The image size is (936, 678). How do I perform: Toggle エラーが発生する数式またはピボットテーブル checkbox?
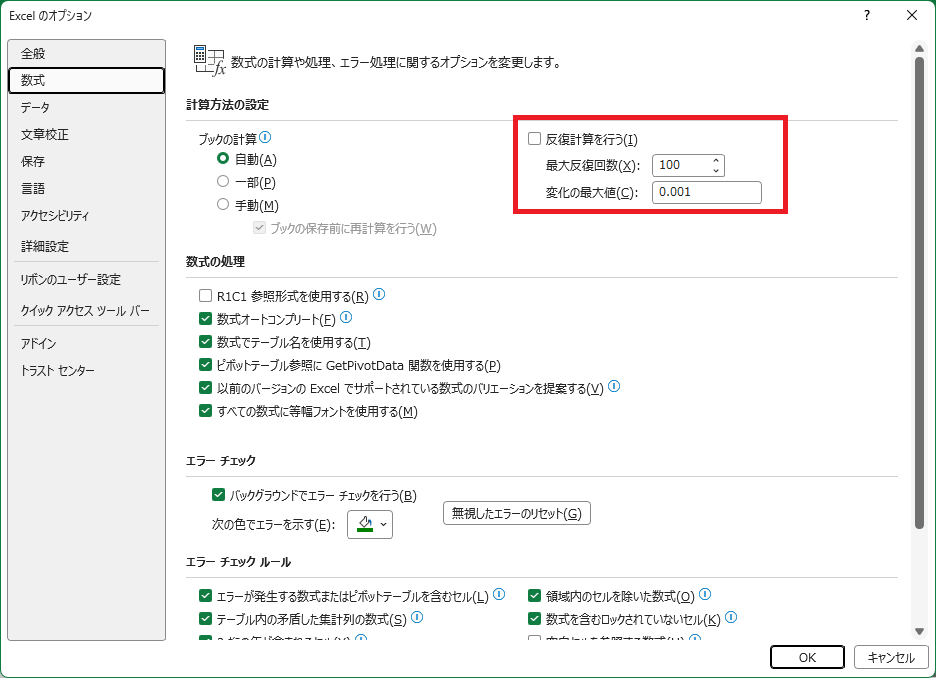[x=205, y=596]
